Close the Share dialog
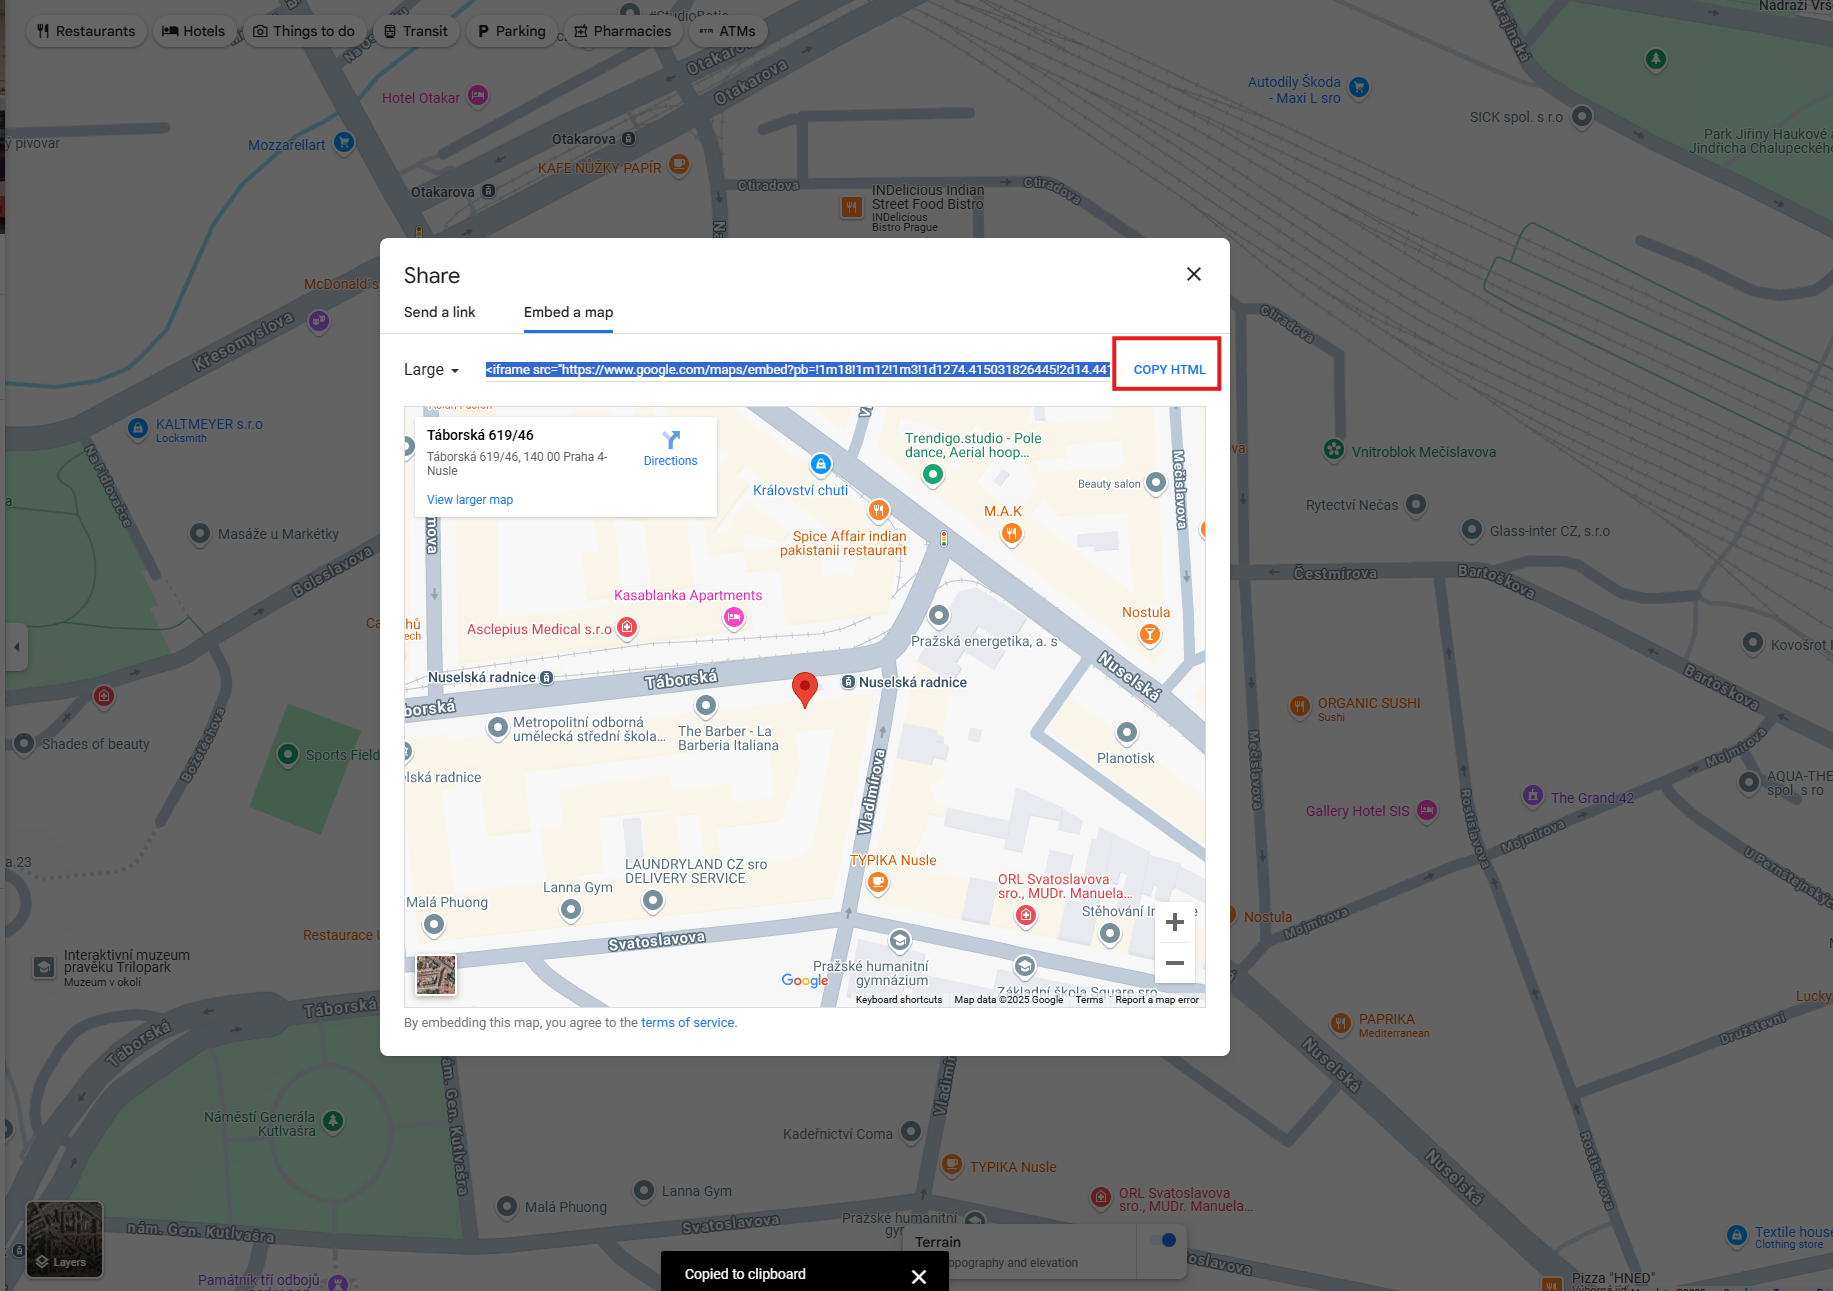Image resolution: width=1833 pixels, height=1291 pixels. [x=1193, y=274]
